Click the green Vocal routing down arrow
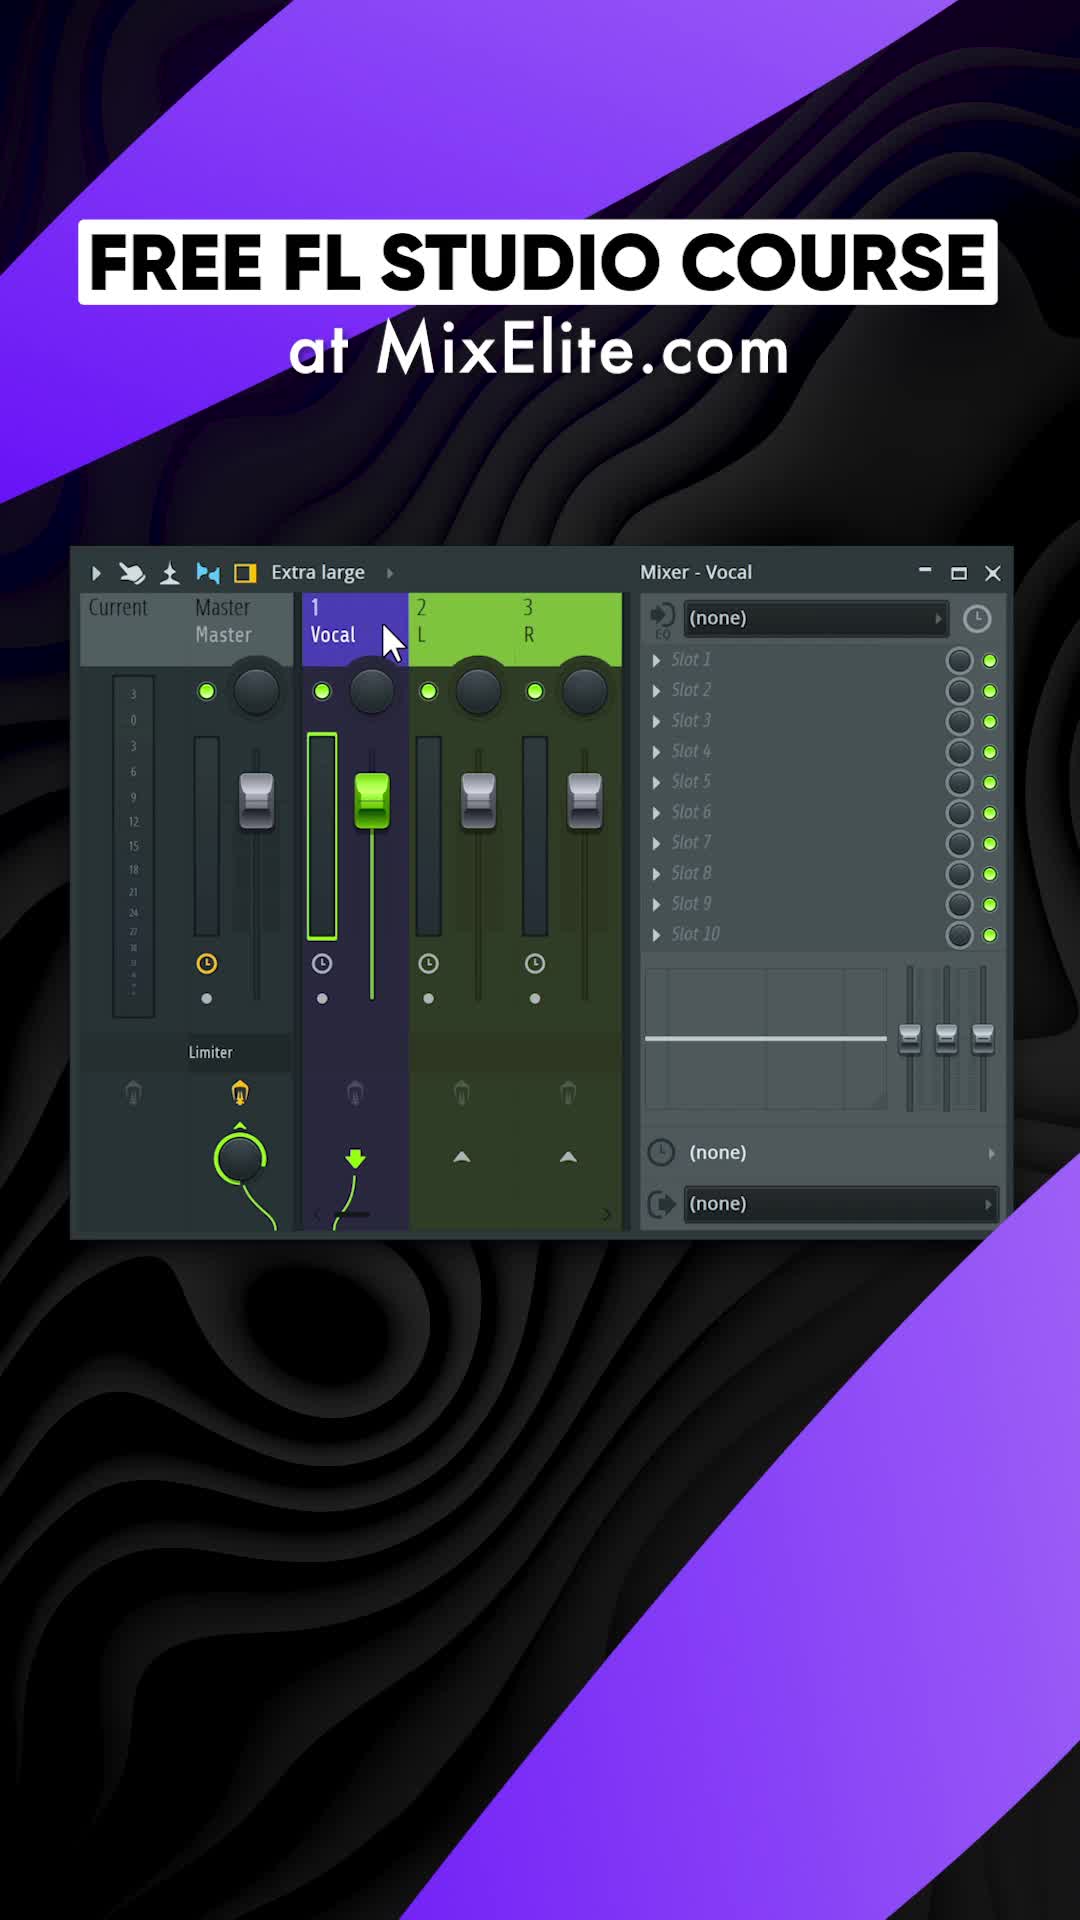The height and width of the screenshot is (1920, 1080). (355, 1159)
